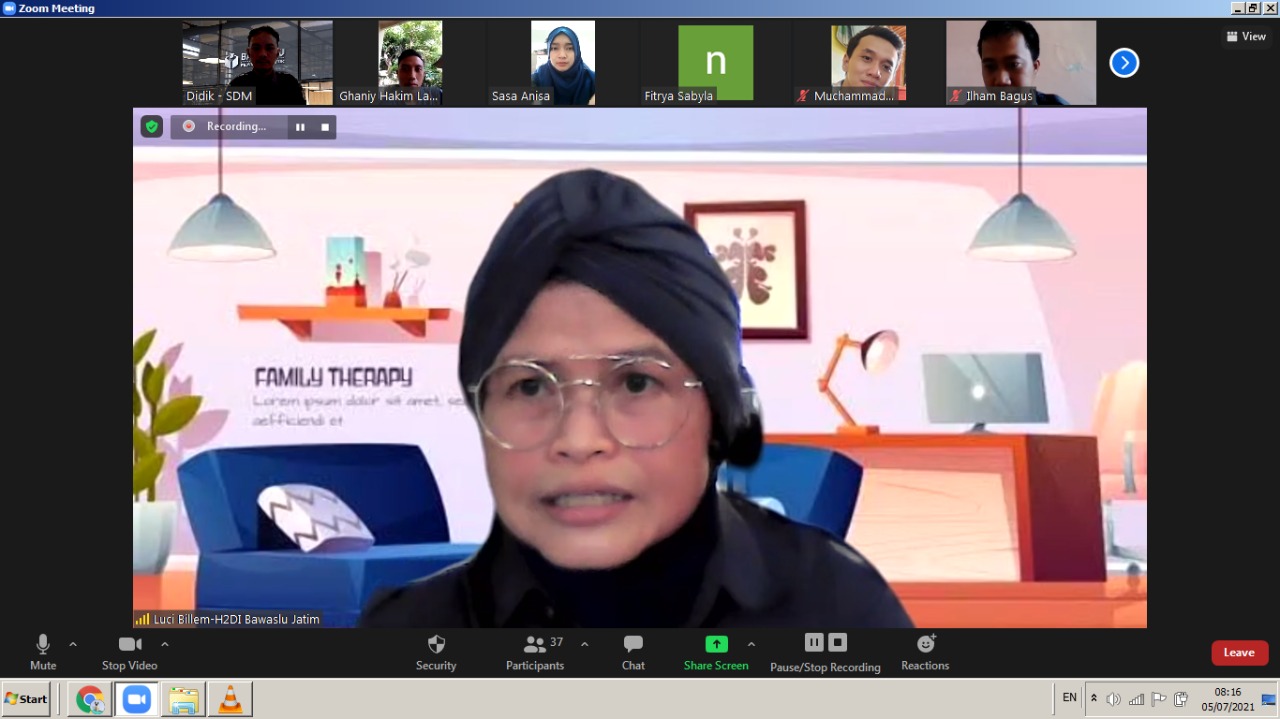1280x719 pixels.
Task: Stop the meeting recording
Action: click(x=838, y=642)
